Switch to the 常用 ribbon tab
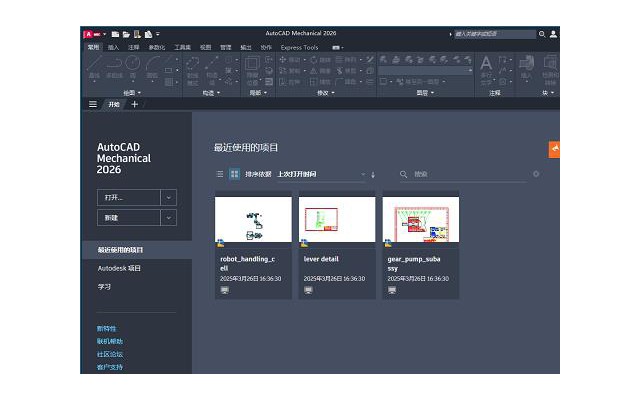 pos(93,47)
